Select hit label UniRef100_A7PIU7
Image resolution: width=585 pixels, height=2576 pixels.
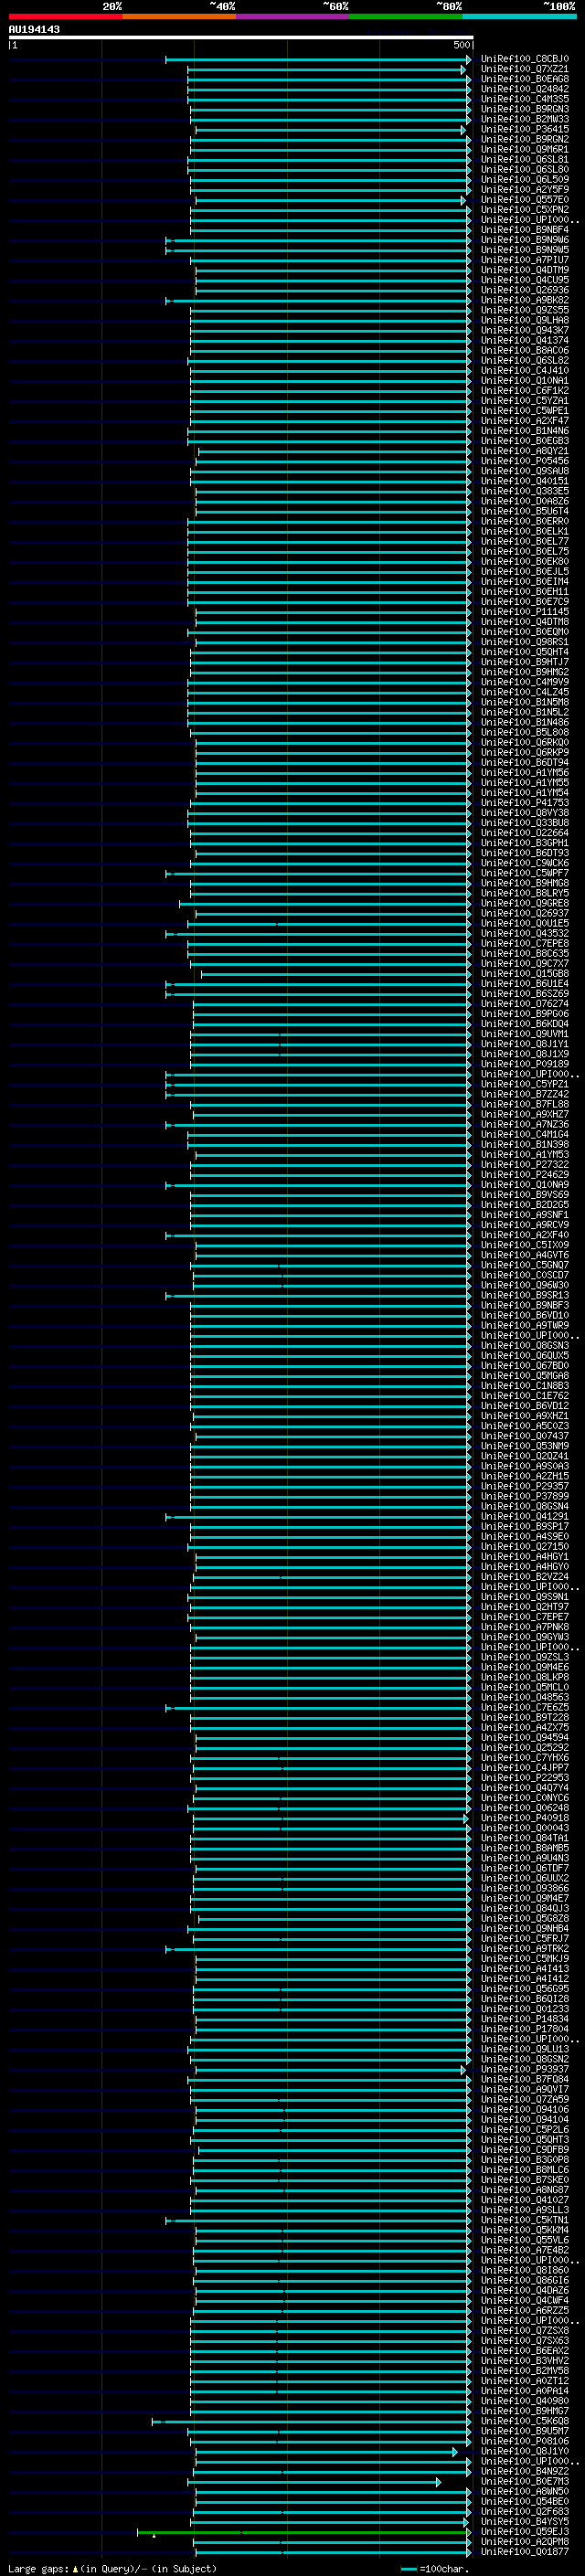pyautogui.click(x=524, y=260)
